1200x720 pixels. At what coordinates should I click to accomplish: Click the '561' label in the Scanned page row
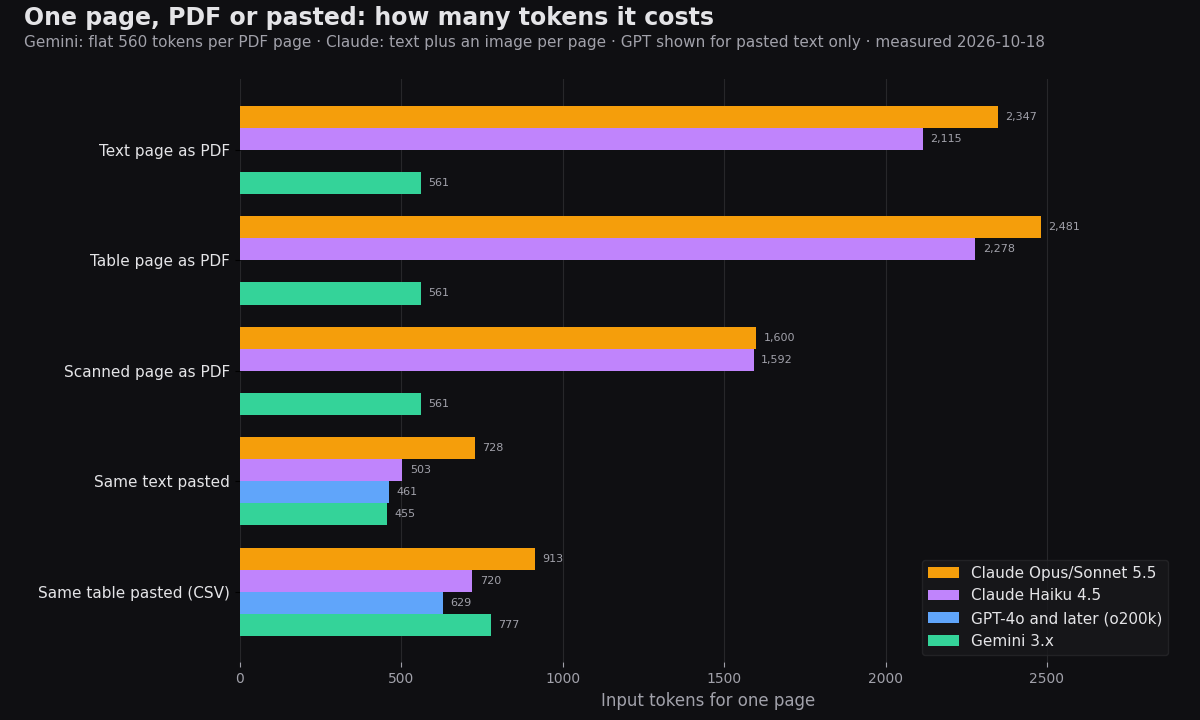click(439, 404)
